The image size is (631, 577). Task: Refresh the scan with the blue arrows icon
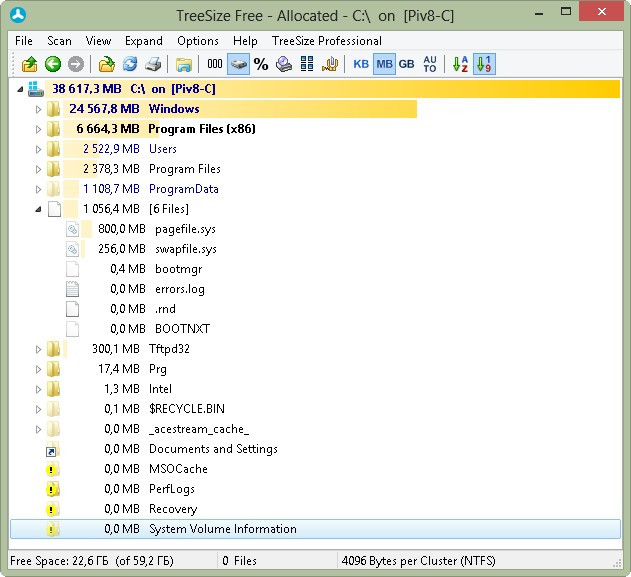(x=130, y=64)
